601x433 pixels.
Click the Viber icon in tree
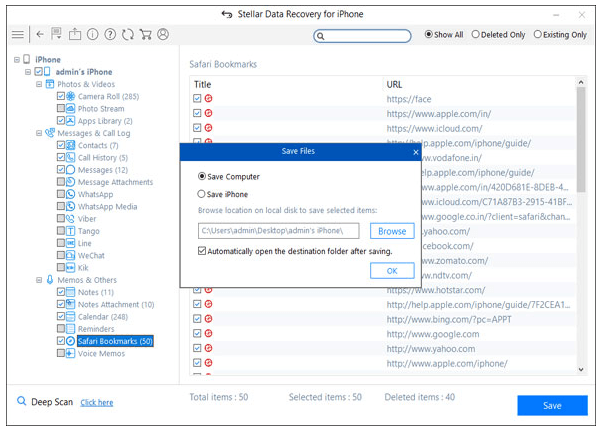click(x=71, y=219)
